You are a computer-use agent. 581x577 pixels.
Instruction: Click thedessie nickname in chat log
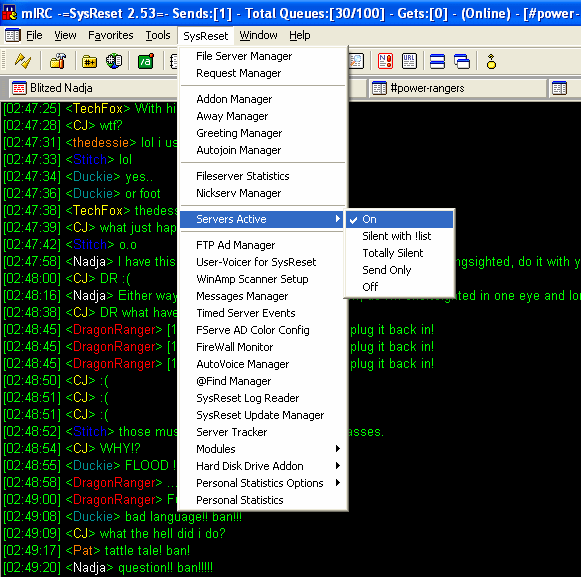[100, 143]
